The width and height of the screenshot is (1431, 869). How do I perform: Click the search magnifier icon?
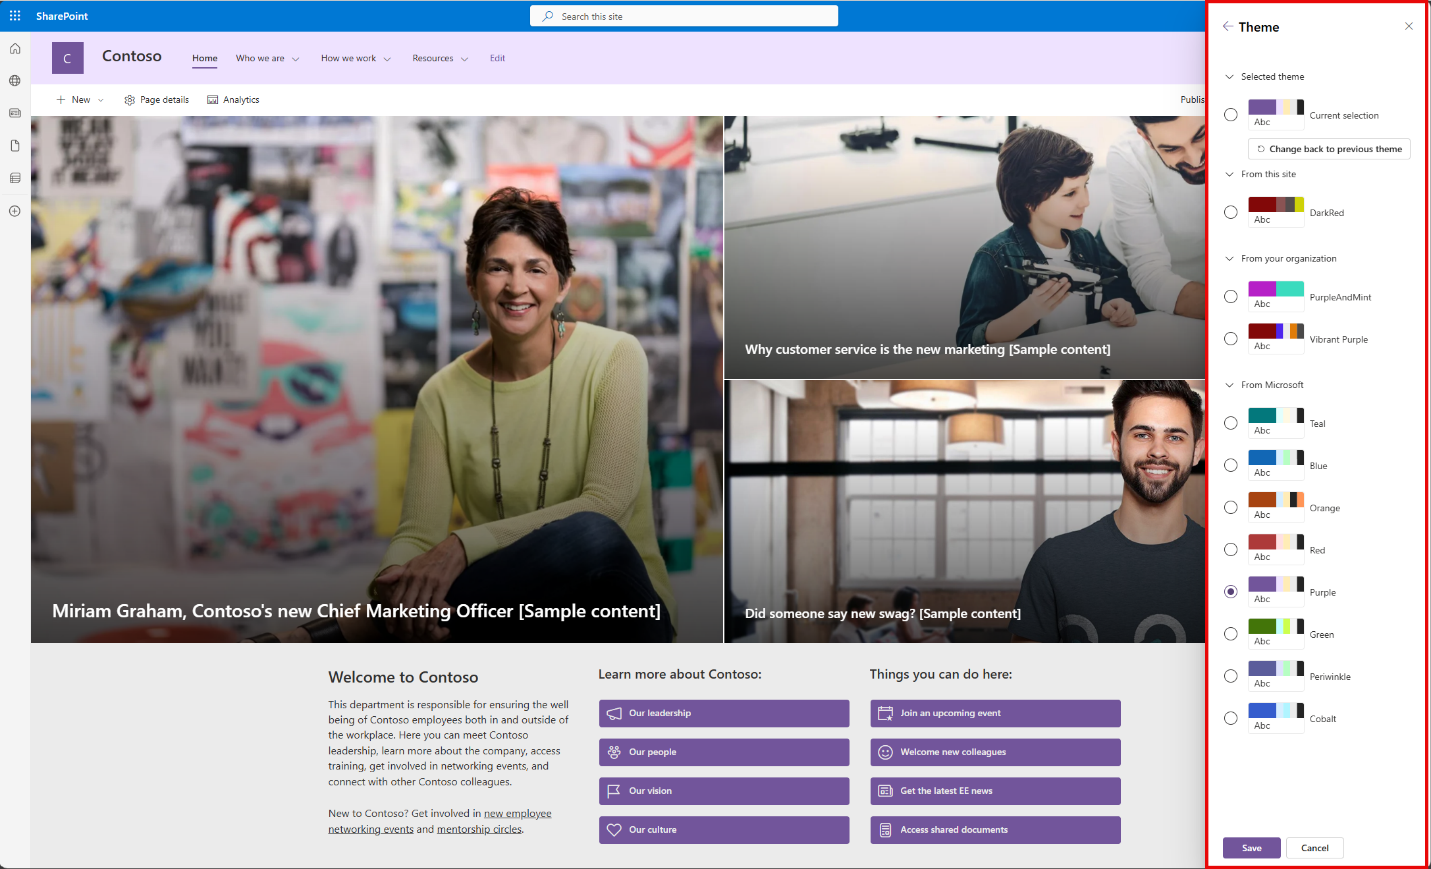point(548,16)
